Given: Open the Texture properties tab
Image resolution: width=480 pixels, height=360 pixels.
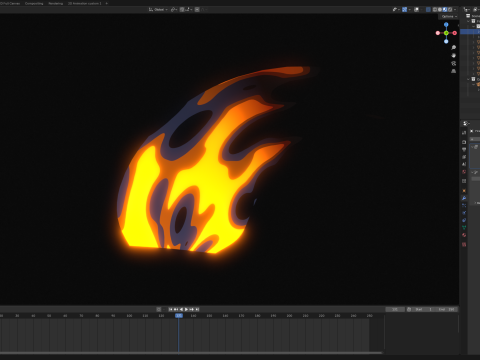Looking at the screenshot, I should tap(464, 244).
